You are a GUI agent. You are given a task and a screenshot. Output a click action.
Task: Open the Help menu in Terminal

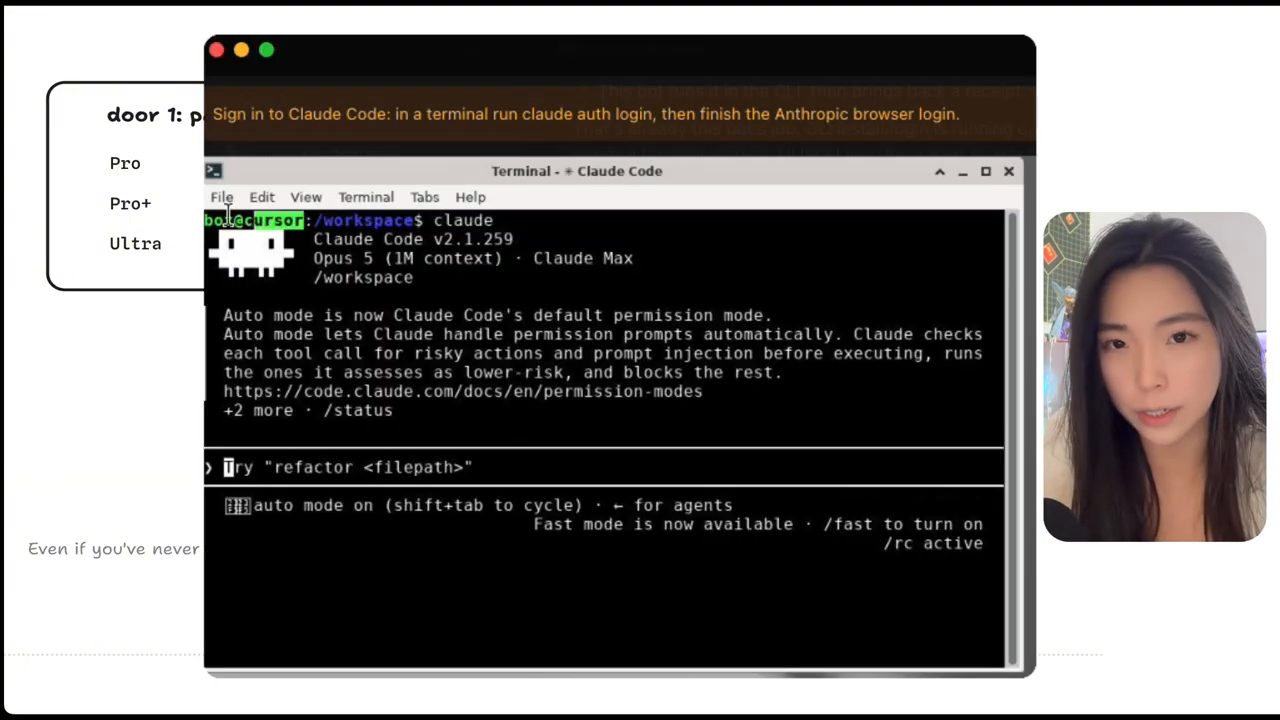pyautogui.click(x=470, y=197)
